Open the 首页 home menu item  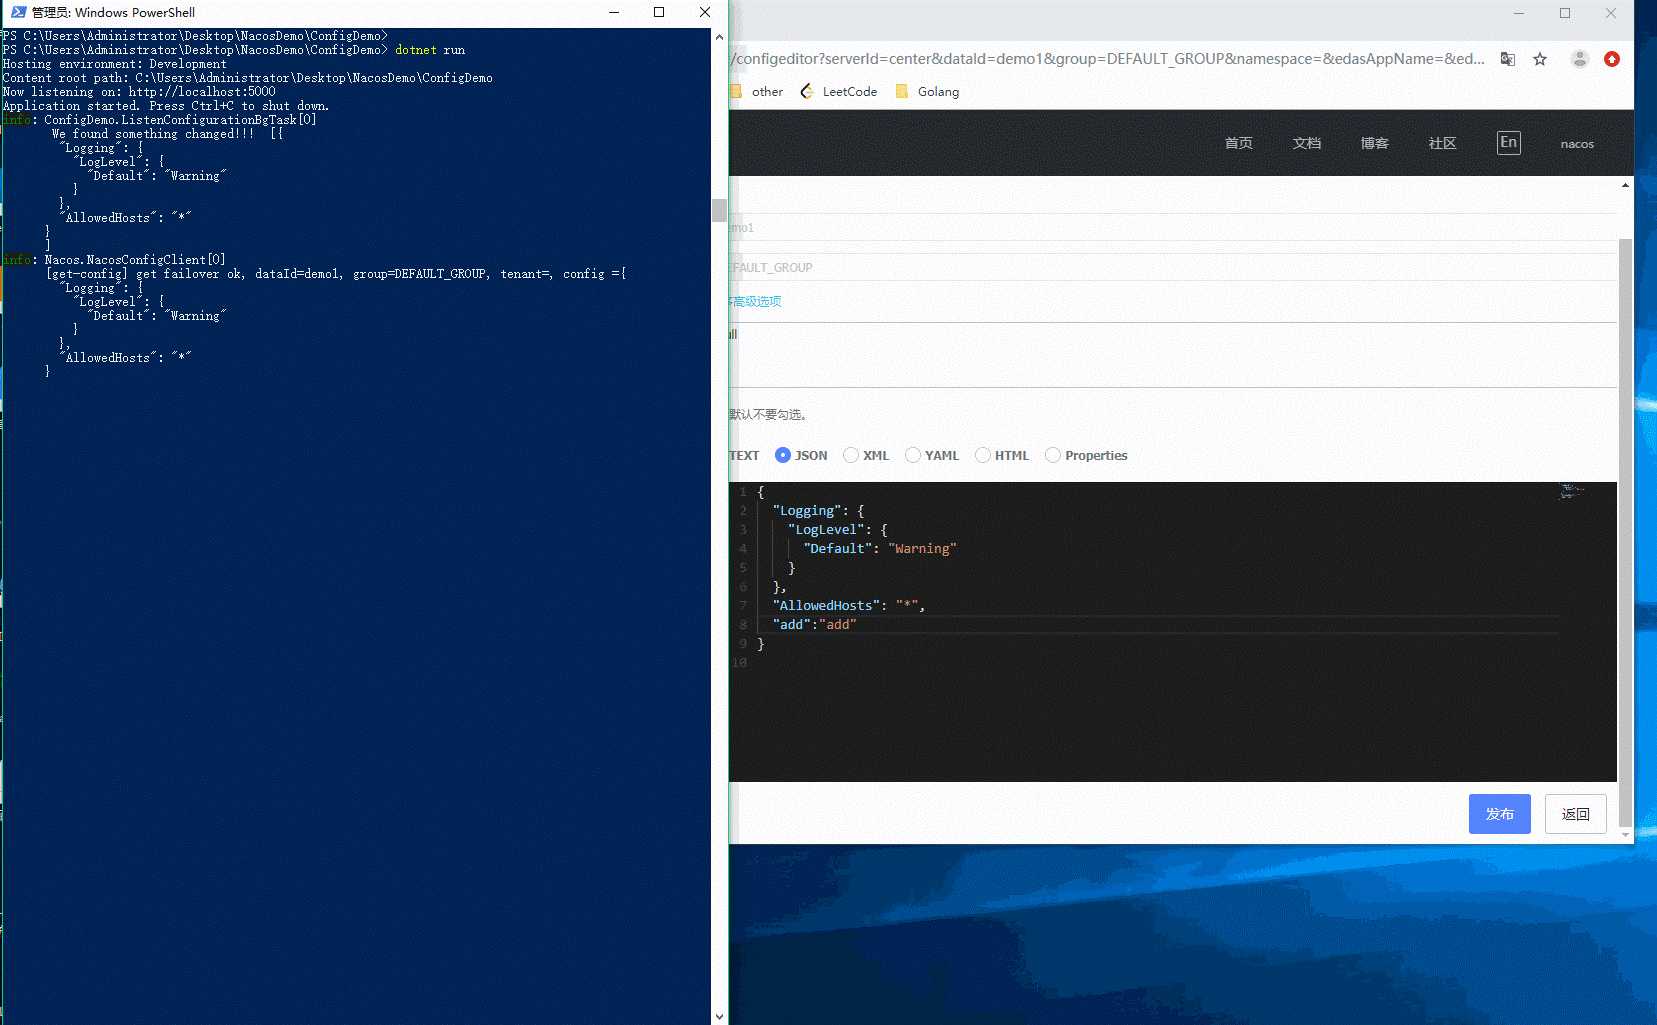point(1239,143)
